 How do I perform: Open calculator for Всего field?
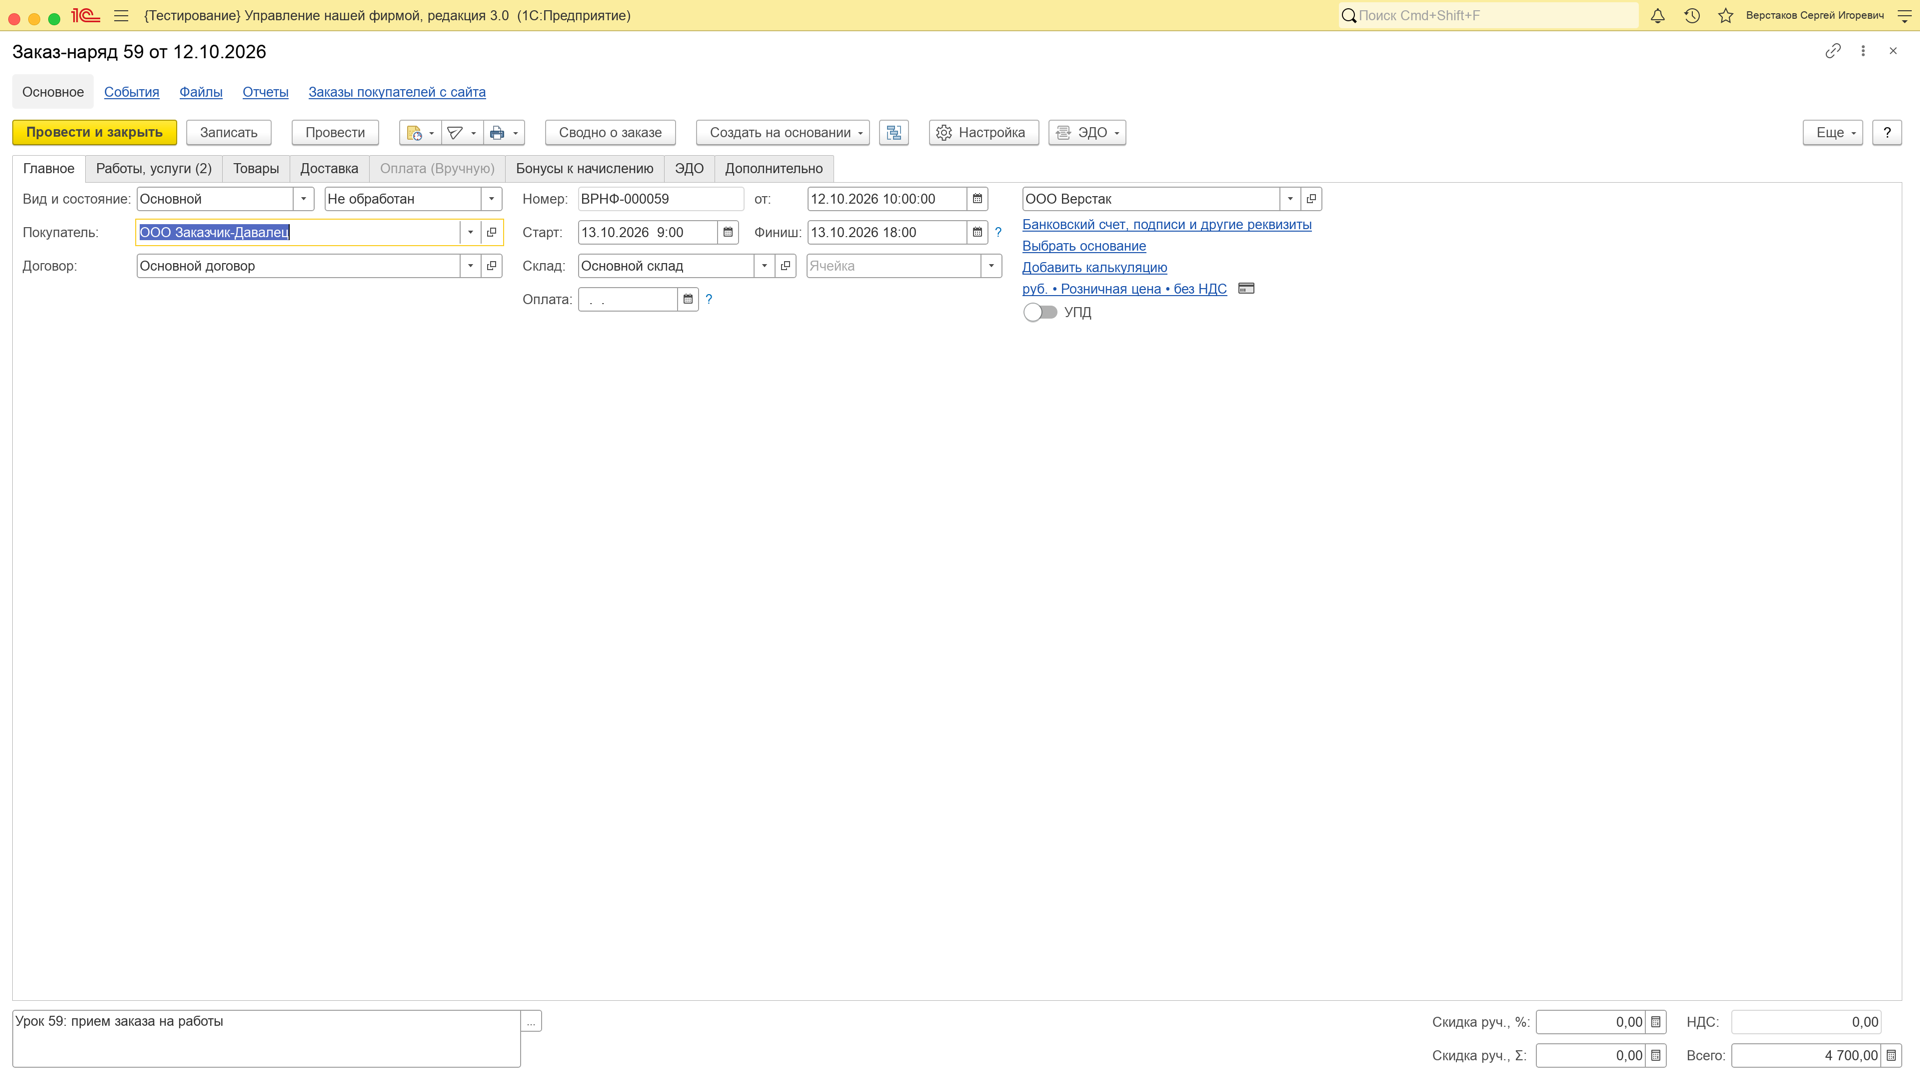[1891, 1055]
